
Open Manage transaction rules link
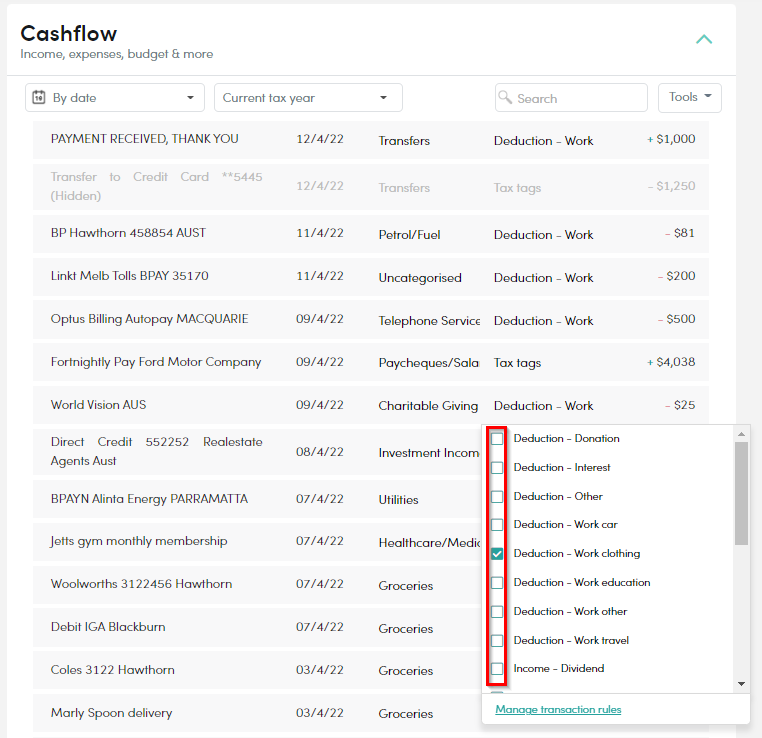point(558,709)
